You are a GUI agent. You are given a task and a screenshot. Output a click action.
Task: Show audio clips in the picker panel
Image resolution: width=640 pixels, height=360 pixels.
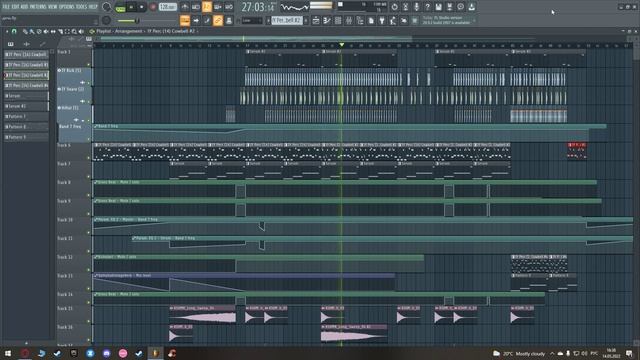[x=27, y=44]
